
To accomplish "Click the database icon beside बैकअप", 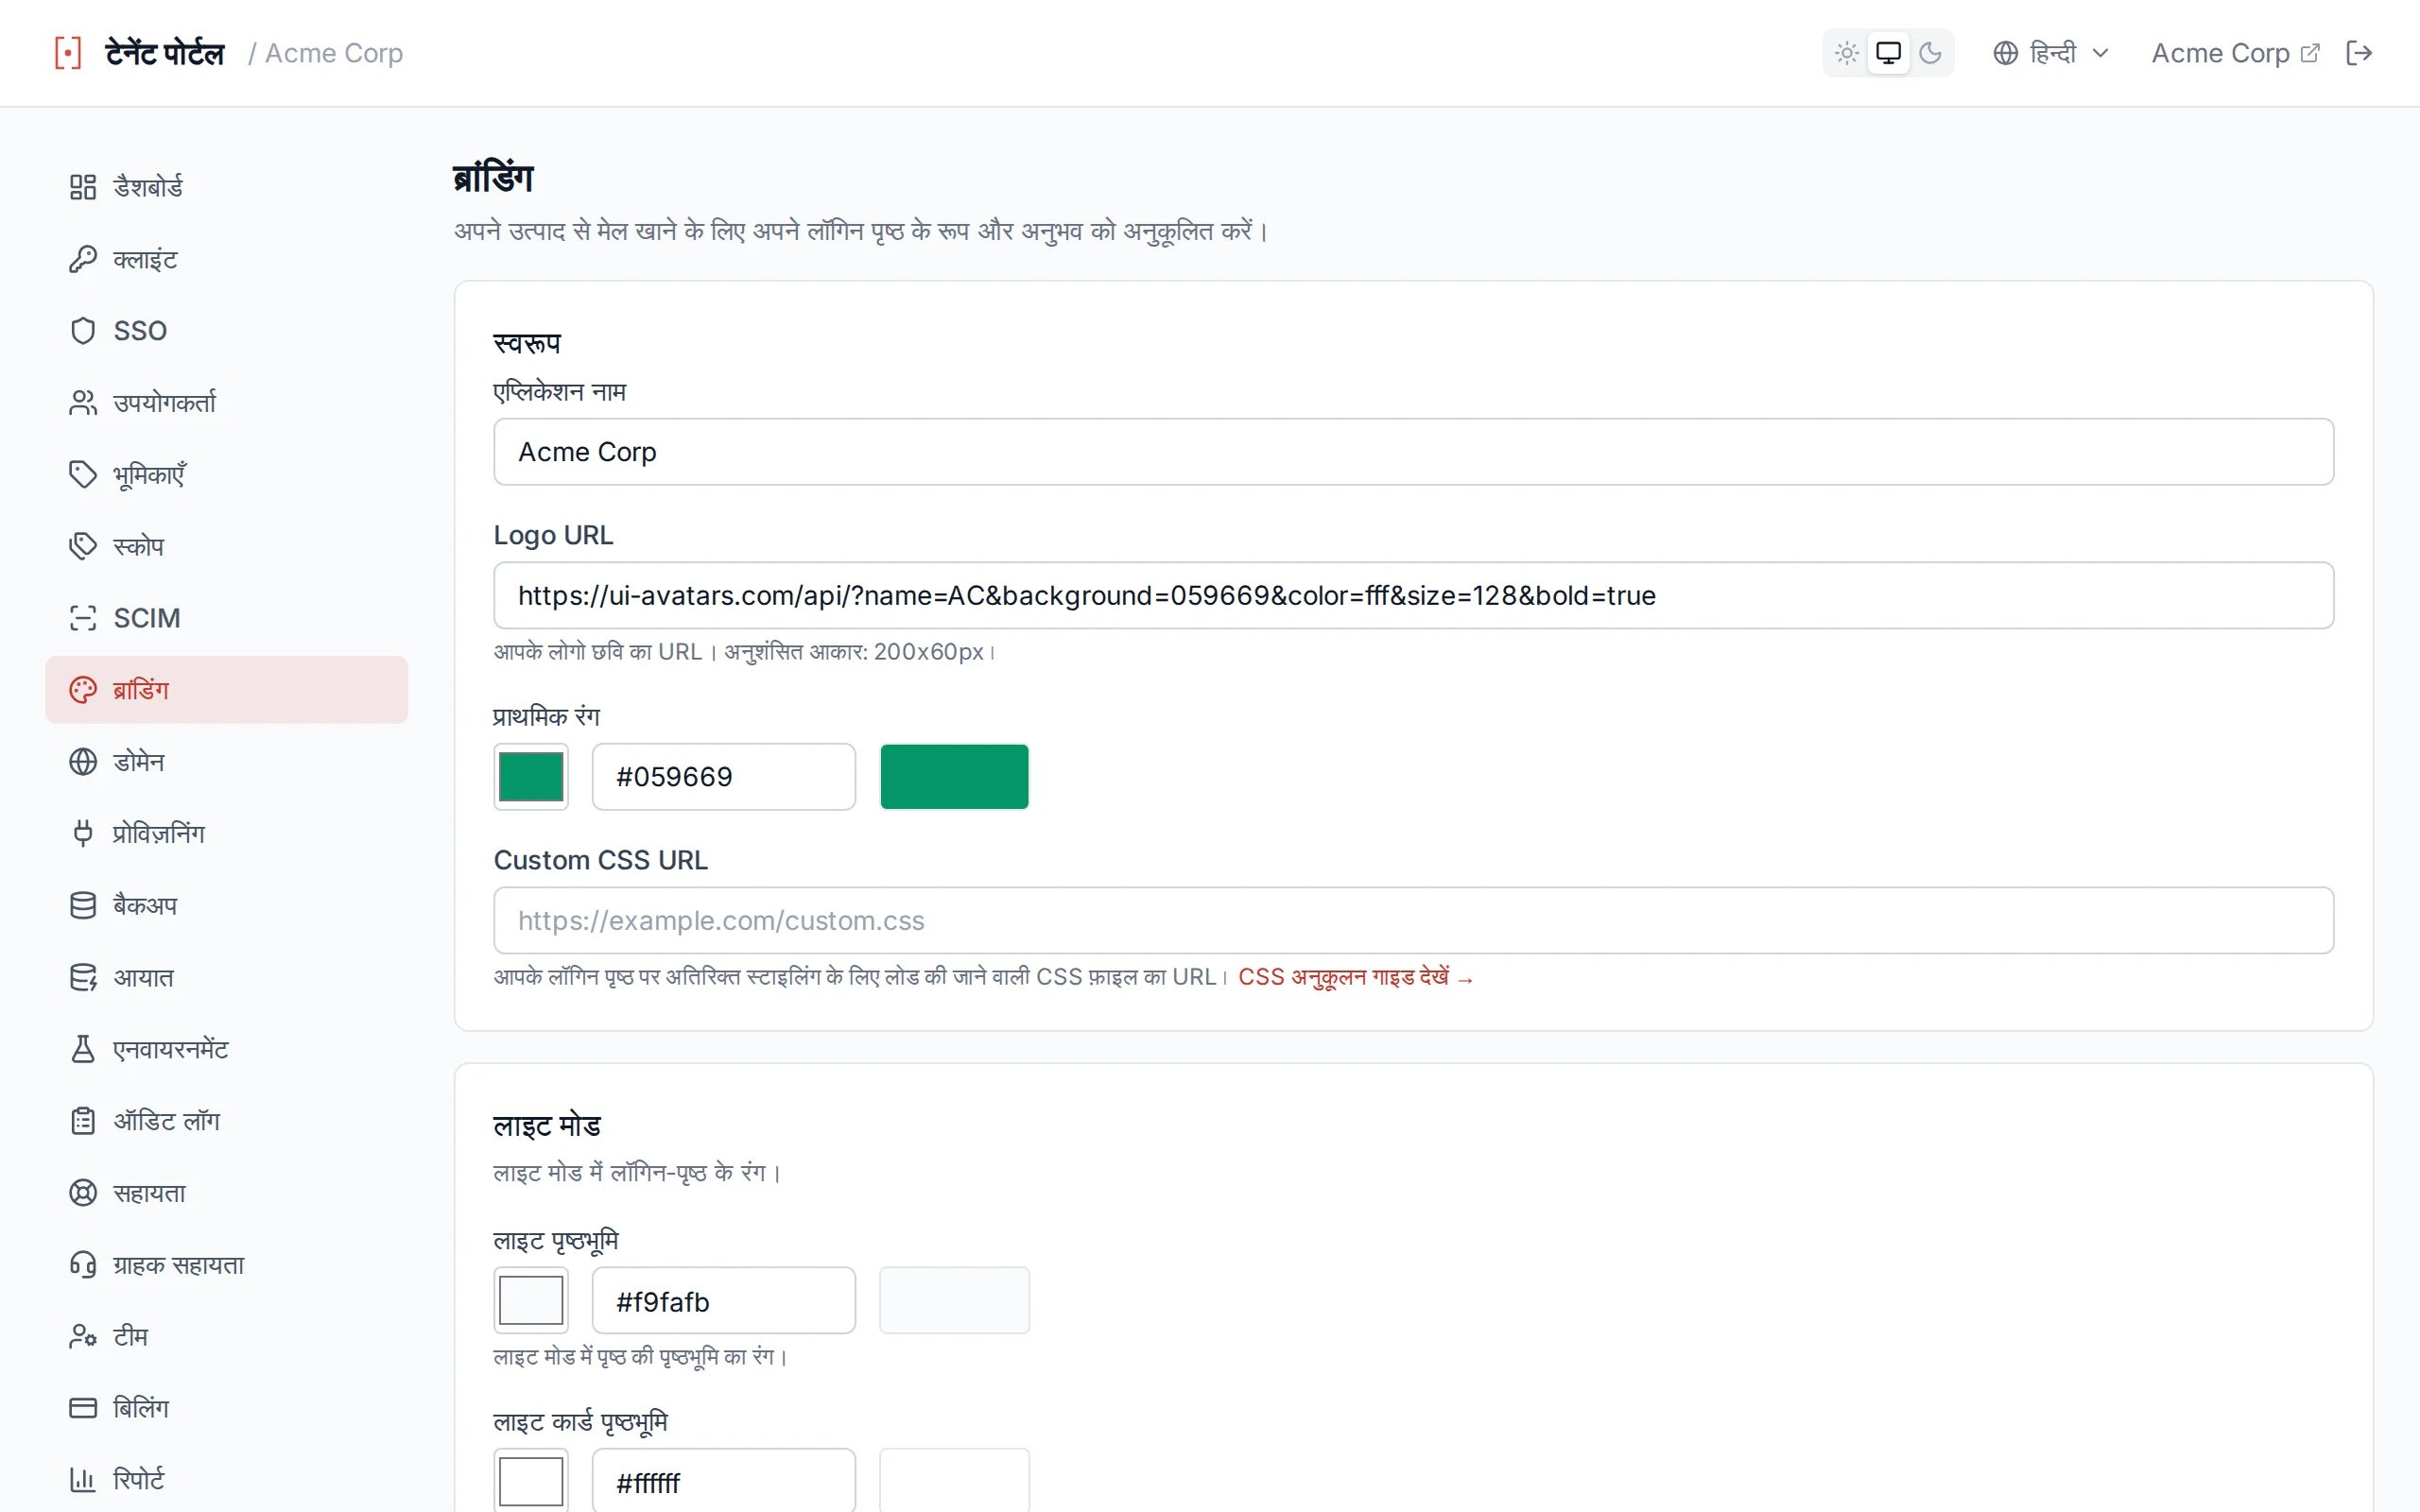I will 83,906.
